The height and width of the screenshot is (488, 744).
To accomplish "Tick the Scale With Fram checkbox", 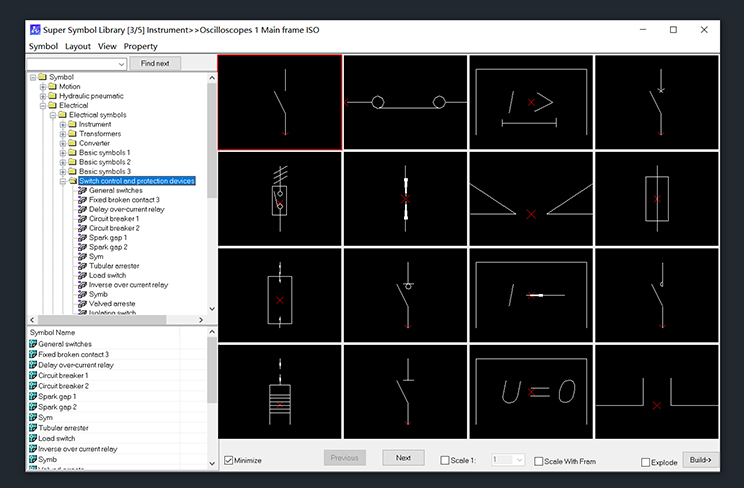I will [538, 461].
